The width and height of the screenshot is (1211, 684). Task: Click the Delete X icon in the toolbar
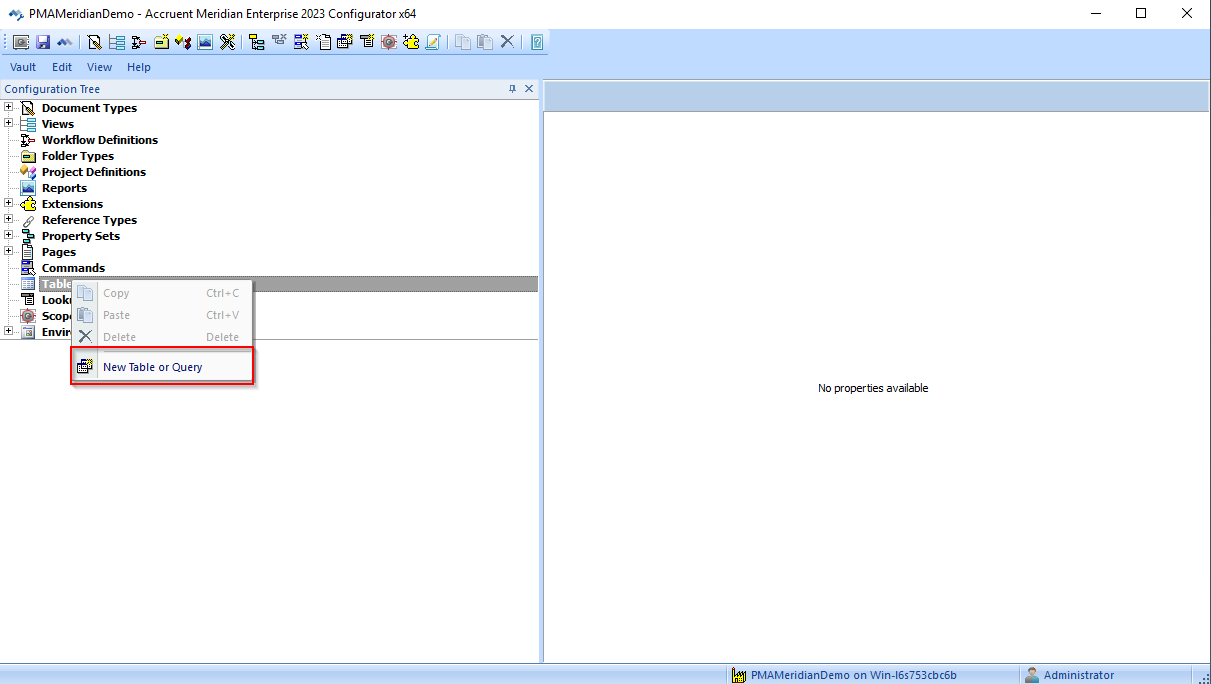pos(507,42)
